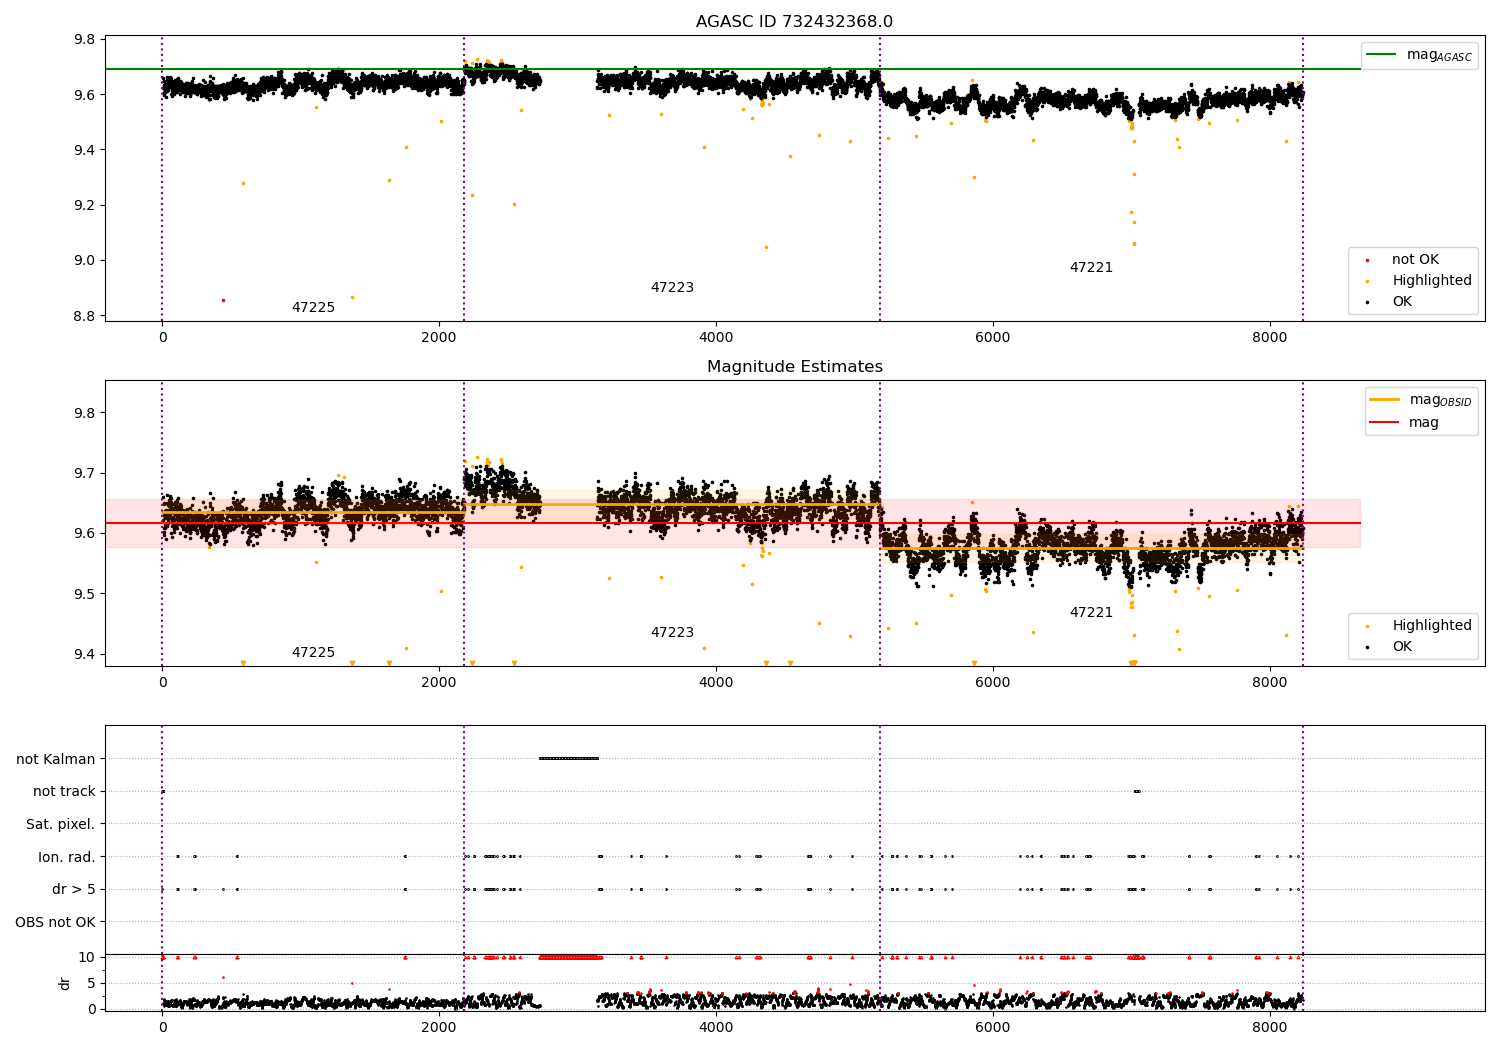Click the red line swatch beside 'mag' legend entry
Viewport: 1500px width, 1050px height.
(x=1384, y=423)
